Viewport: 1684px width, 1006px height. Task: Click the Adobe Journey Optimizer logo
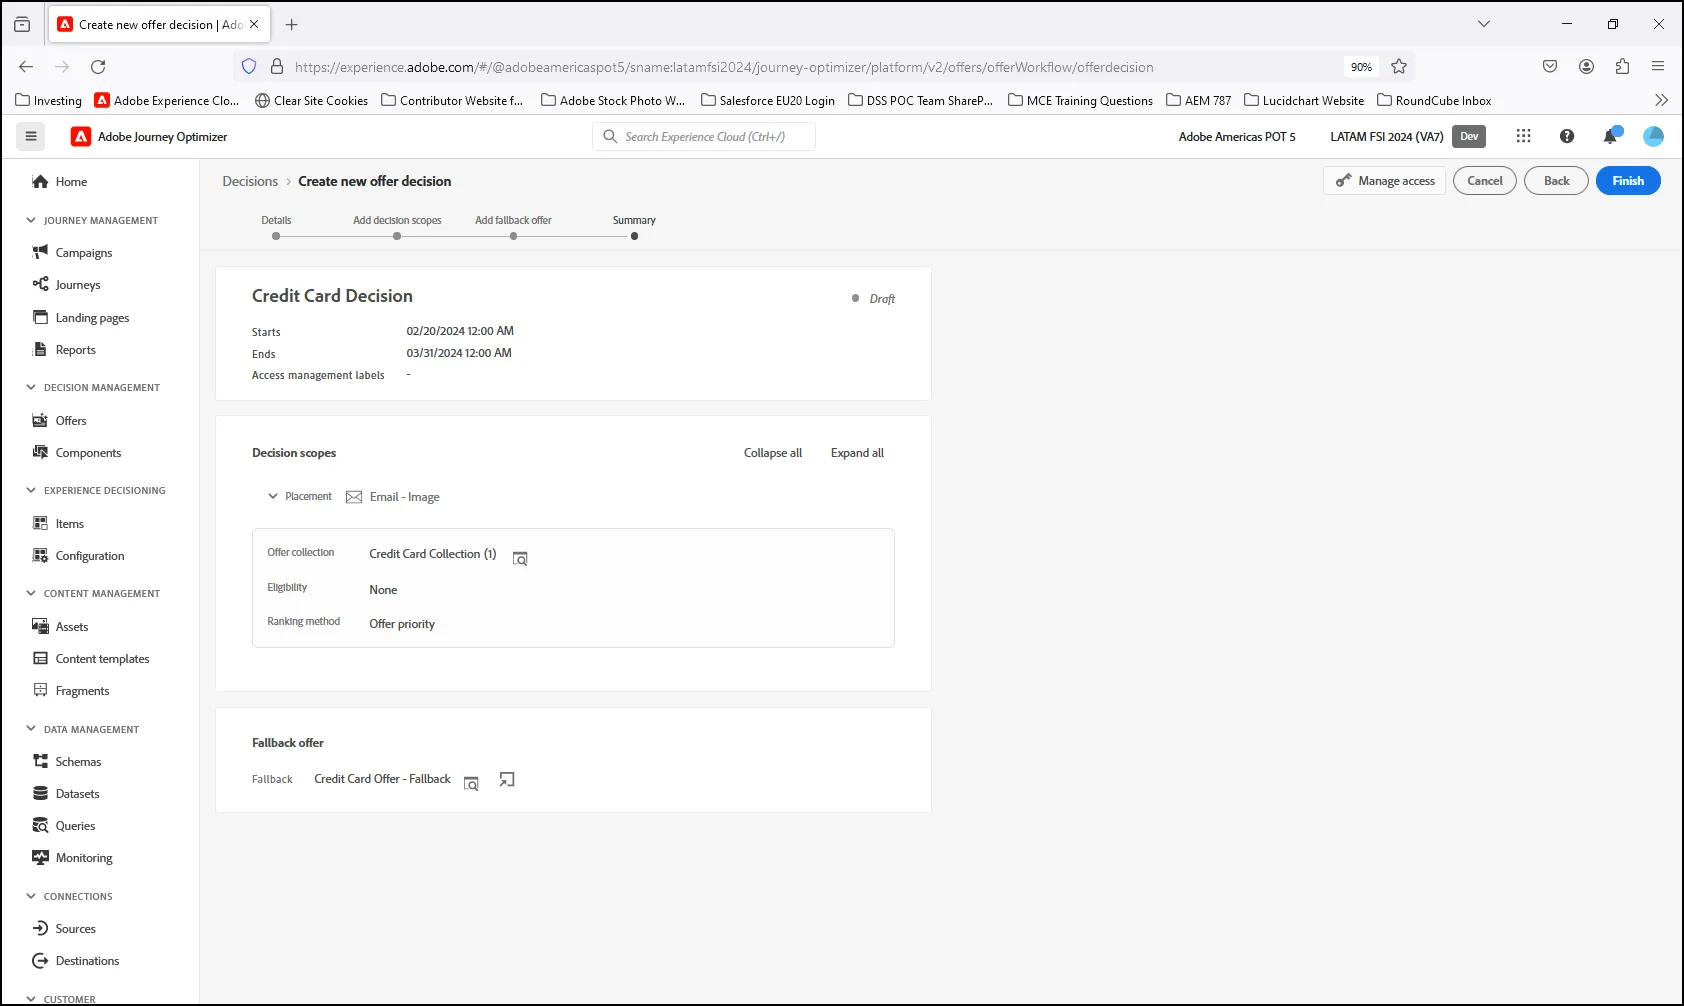(81, 137)
